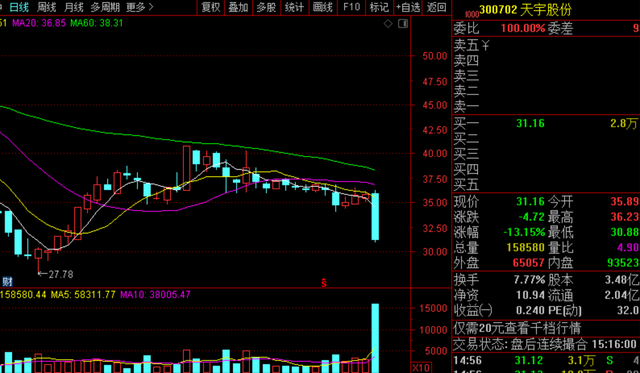This screenshot has height=373, width=640.
Task: Click the 买五 bid level row
Action: (x=546, y=185)
